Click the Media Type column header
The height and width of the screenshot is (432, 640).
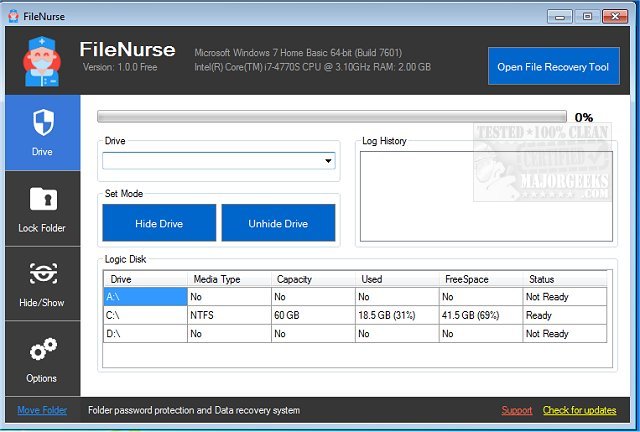pyautogui.click(x=229, y=279)
